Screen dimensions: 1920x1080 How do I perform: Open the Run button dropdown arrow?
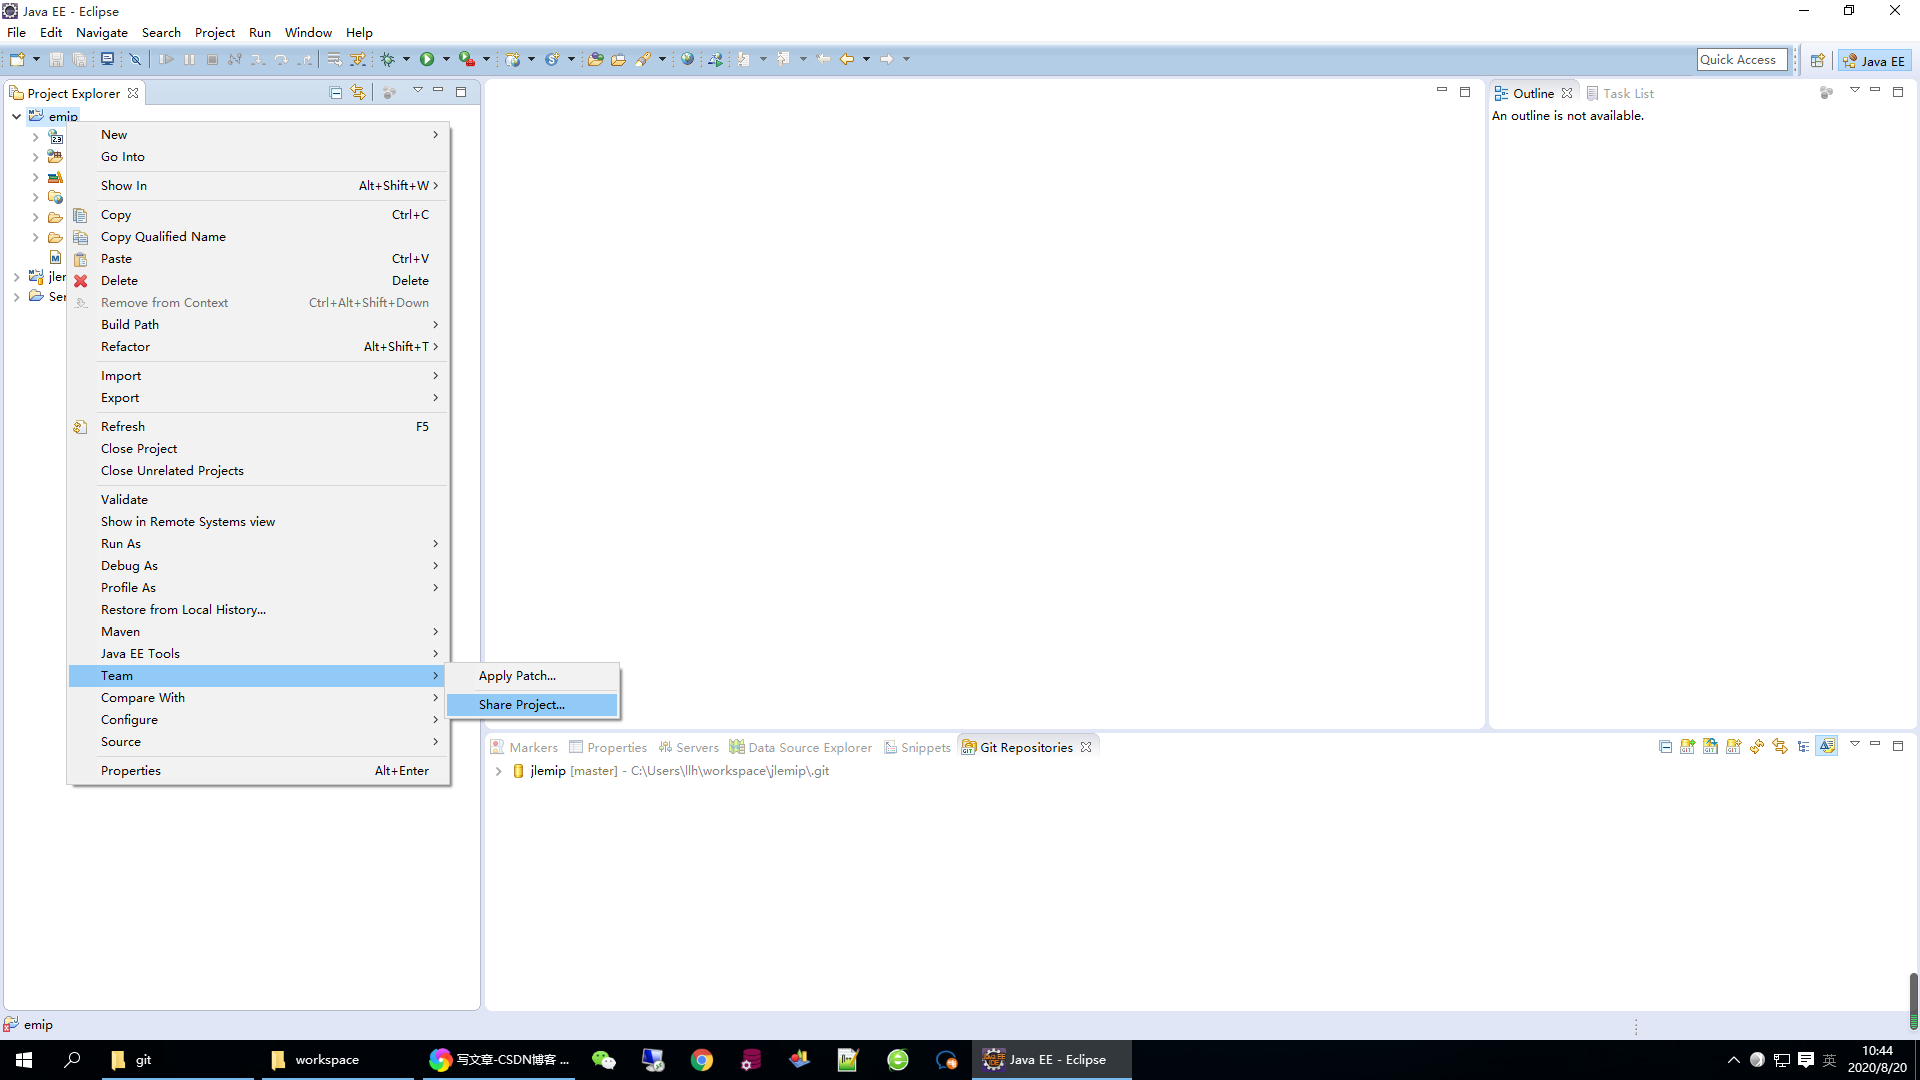pyautogui.click(x=446, y=59)
